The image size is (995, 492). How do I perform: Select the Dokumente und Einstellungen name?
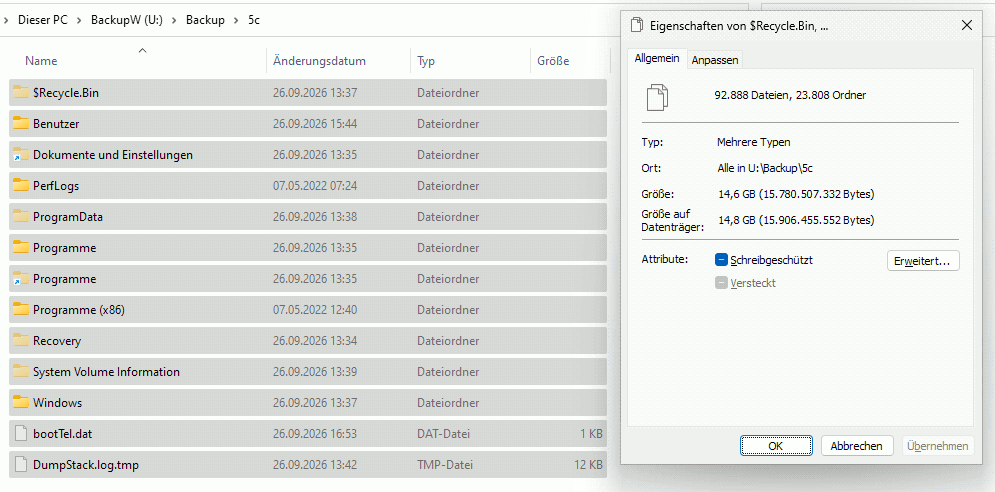[x=113, y=155]
